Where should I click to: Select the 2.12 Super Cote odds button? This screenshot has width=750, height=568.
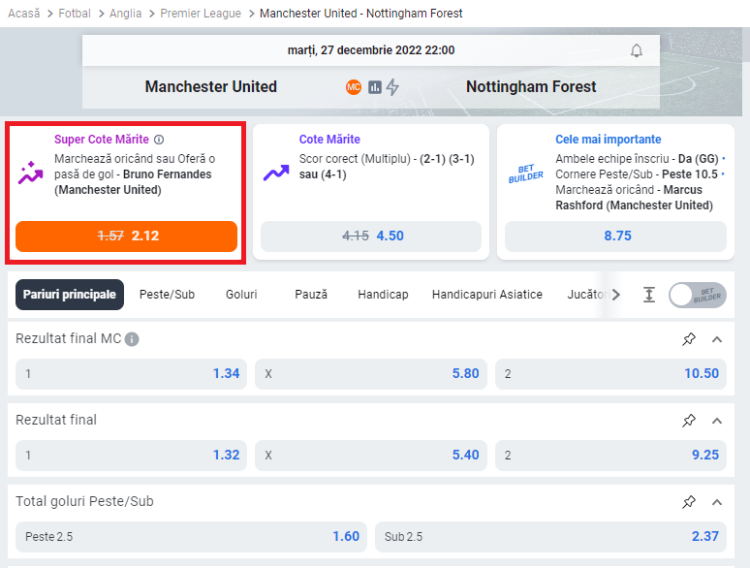point(126,236)
